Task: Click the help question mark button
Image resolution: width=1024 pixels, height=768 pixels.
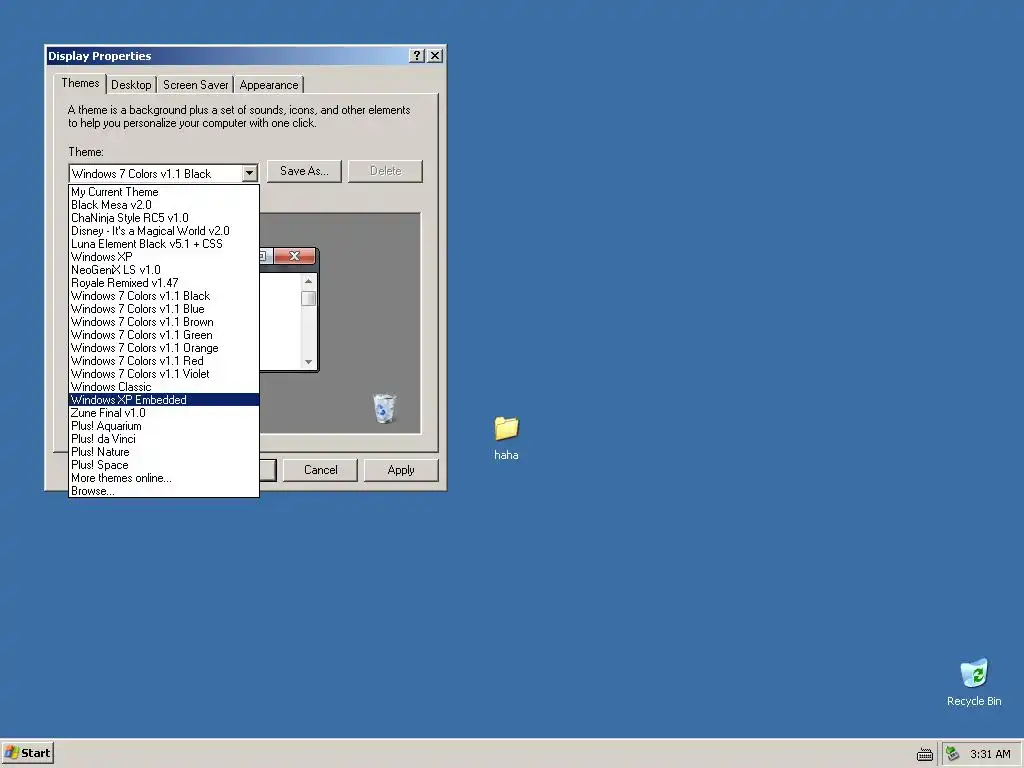Action: tap(417, 56)
